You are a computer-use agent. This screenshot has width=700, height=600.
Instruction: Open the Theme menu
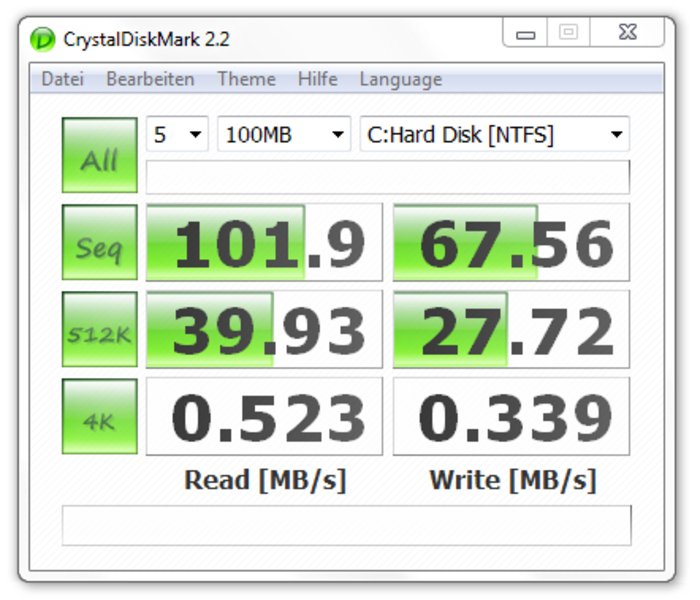point(246,79)
